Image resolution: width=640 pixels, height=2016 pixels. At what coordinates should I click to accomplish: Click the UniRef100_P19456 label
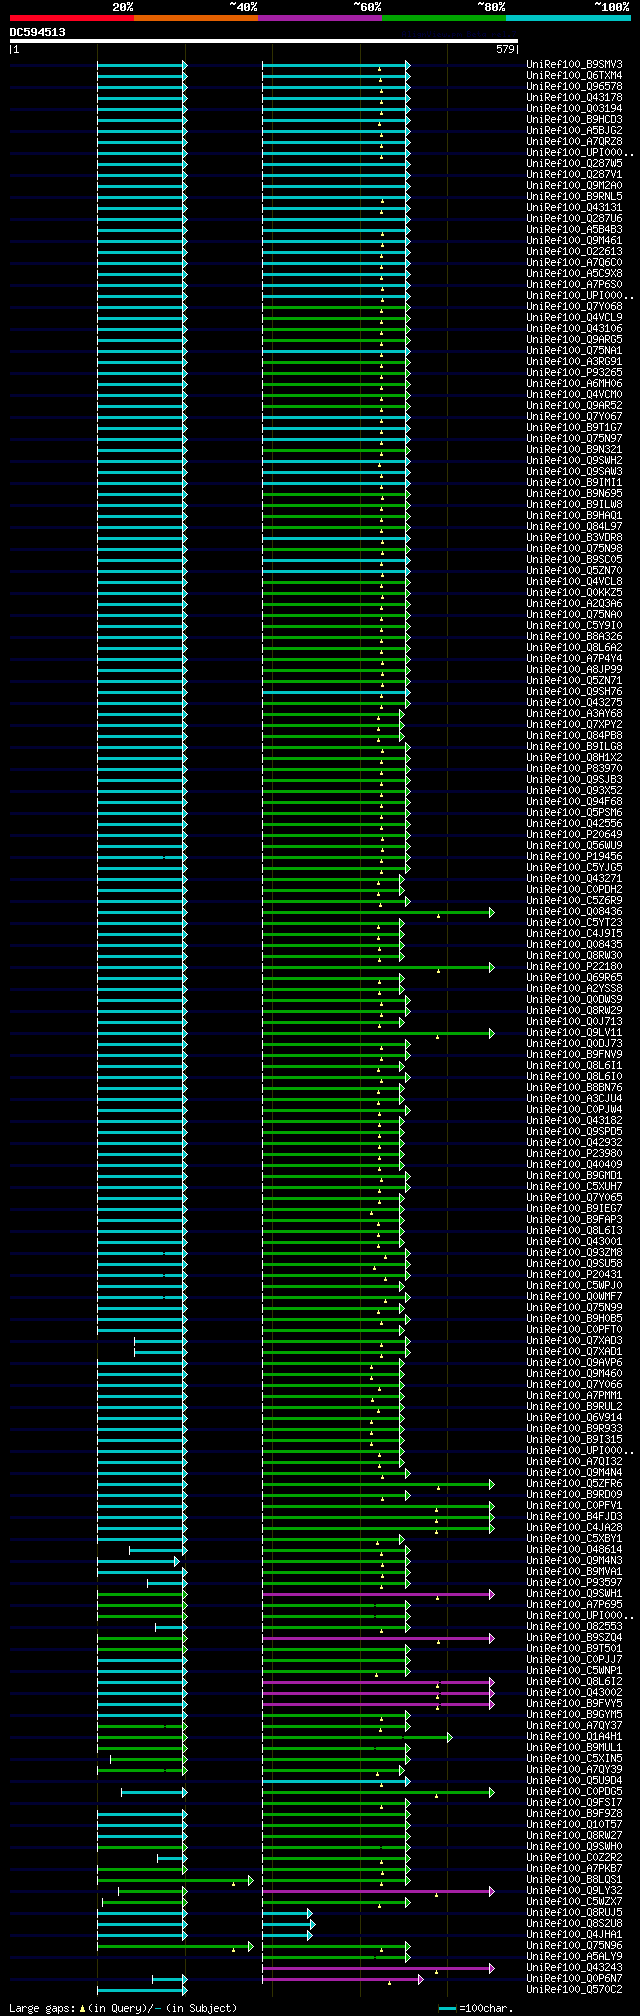574,856
